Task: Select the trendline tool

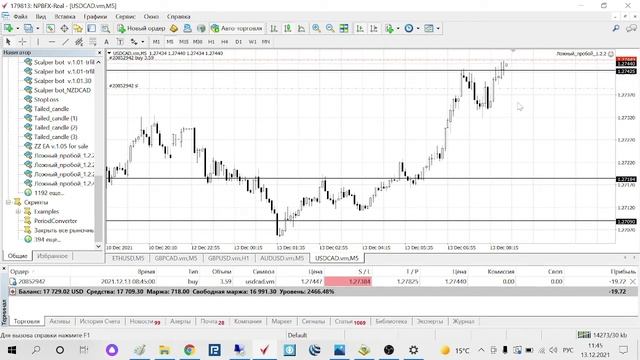Action: point(65,42)
